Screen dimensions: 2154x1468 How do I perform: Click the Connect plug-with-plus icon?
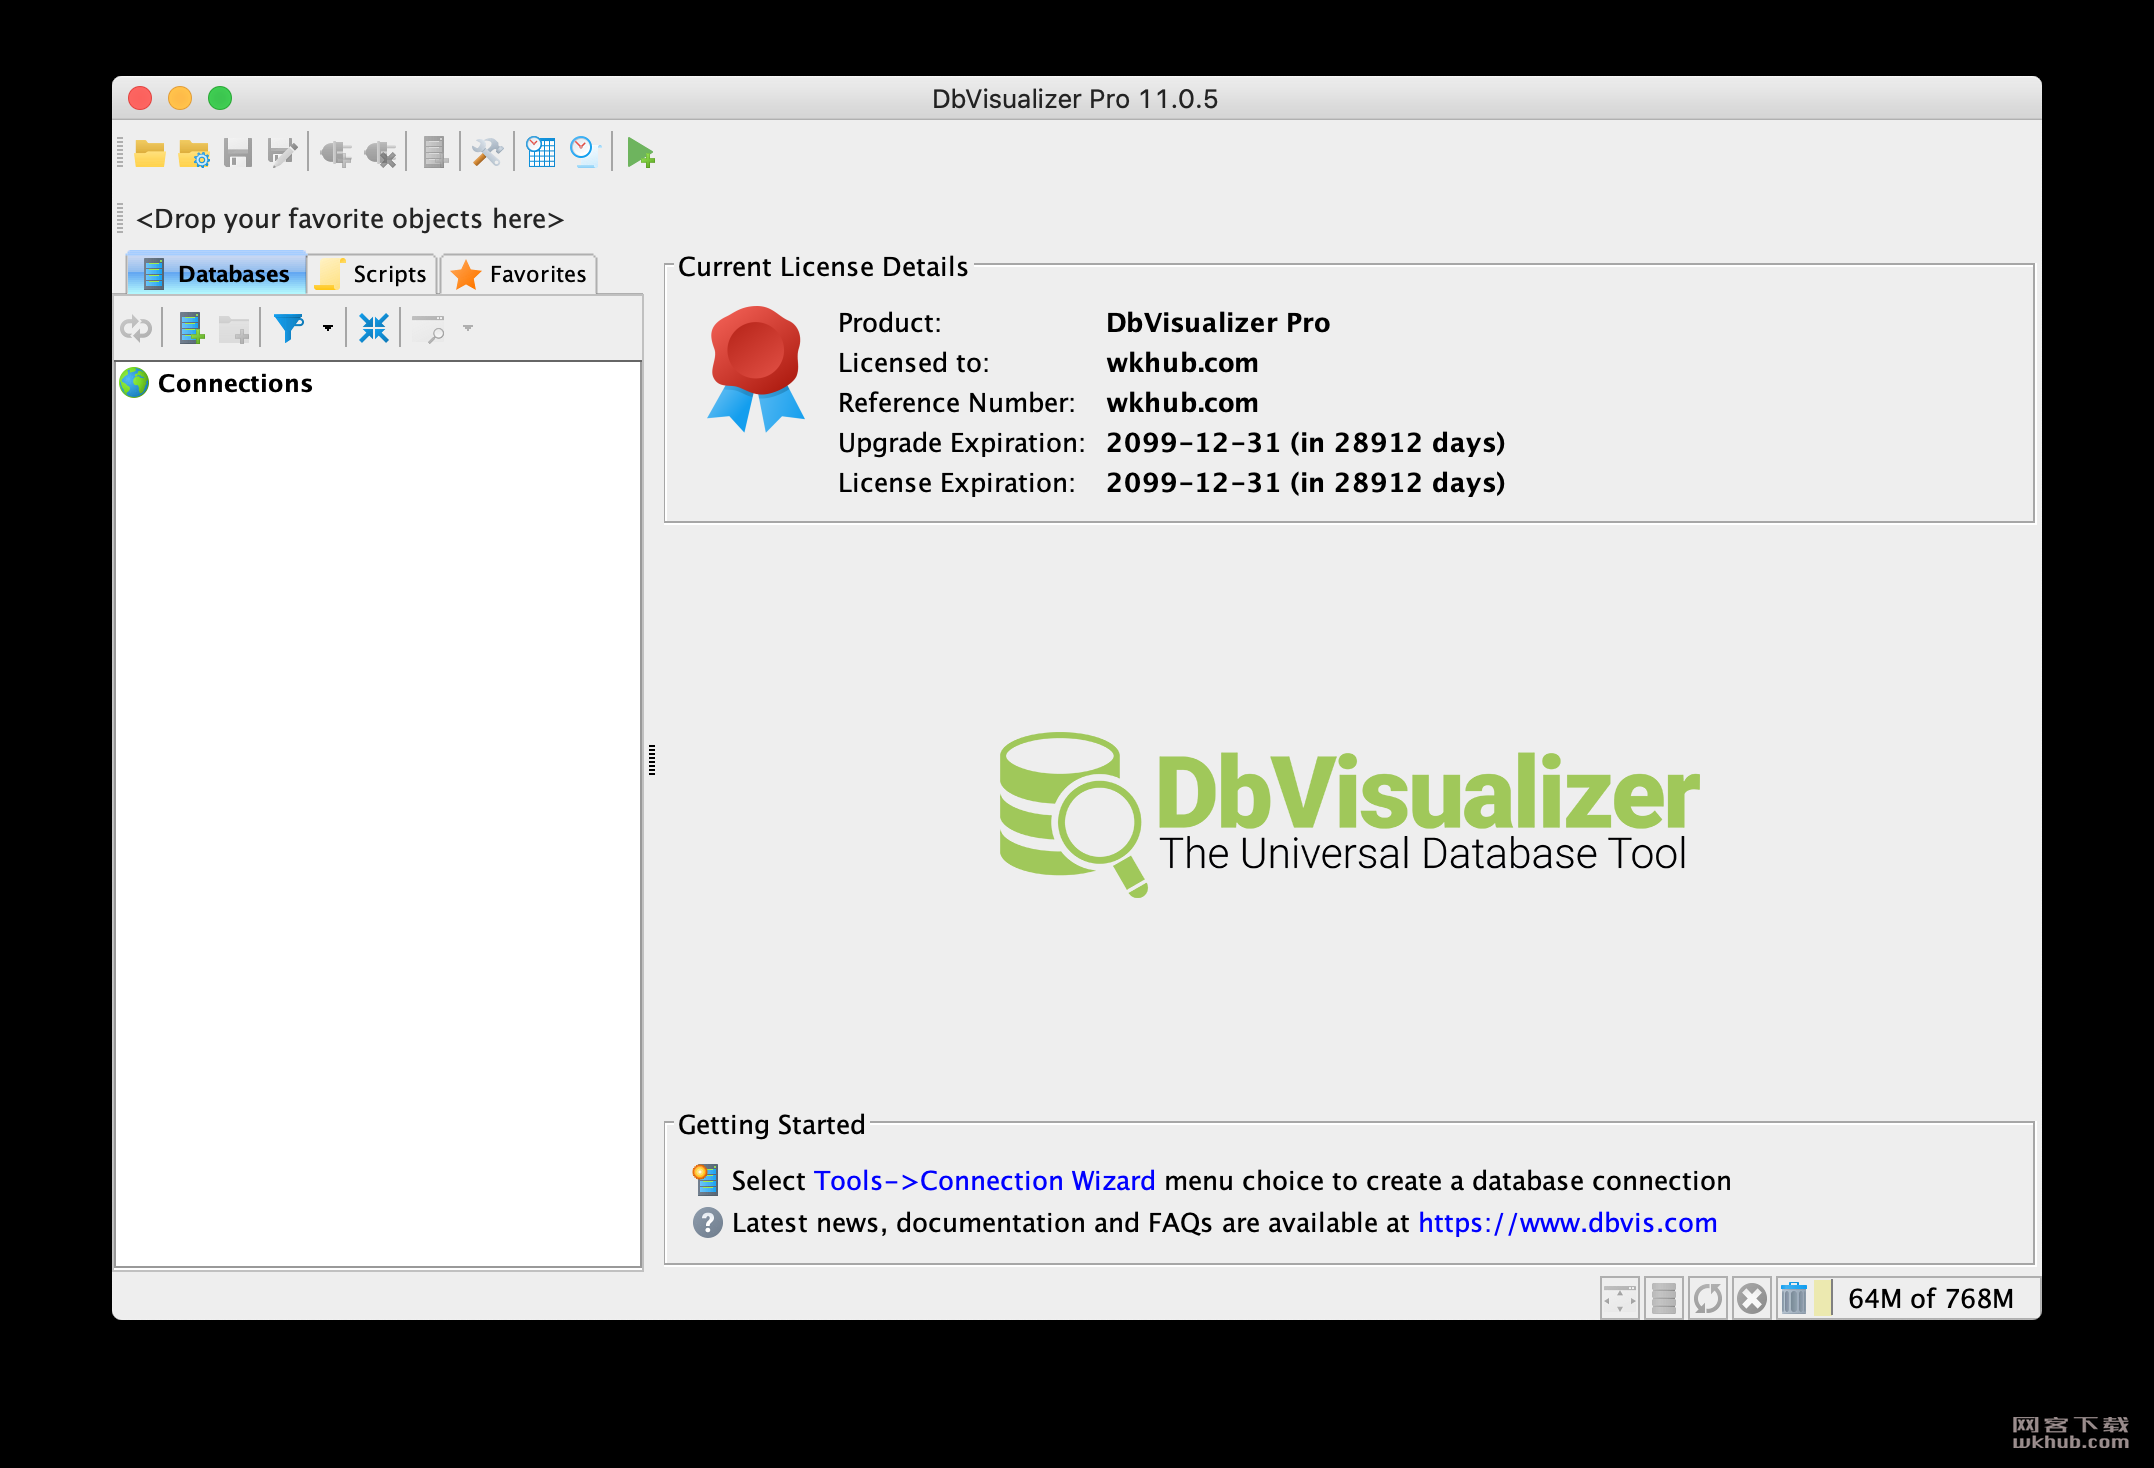(x=336, y=153)
